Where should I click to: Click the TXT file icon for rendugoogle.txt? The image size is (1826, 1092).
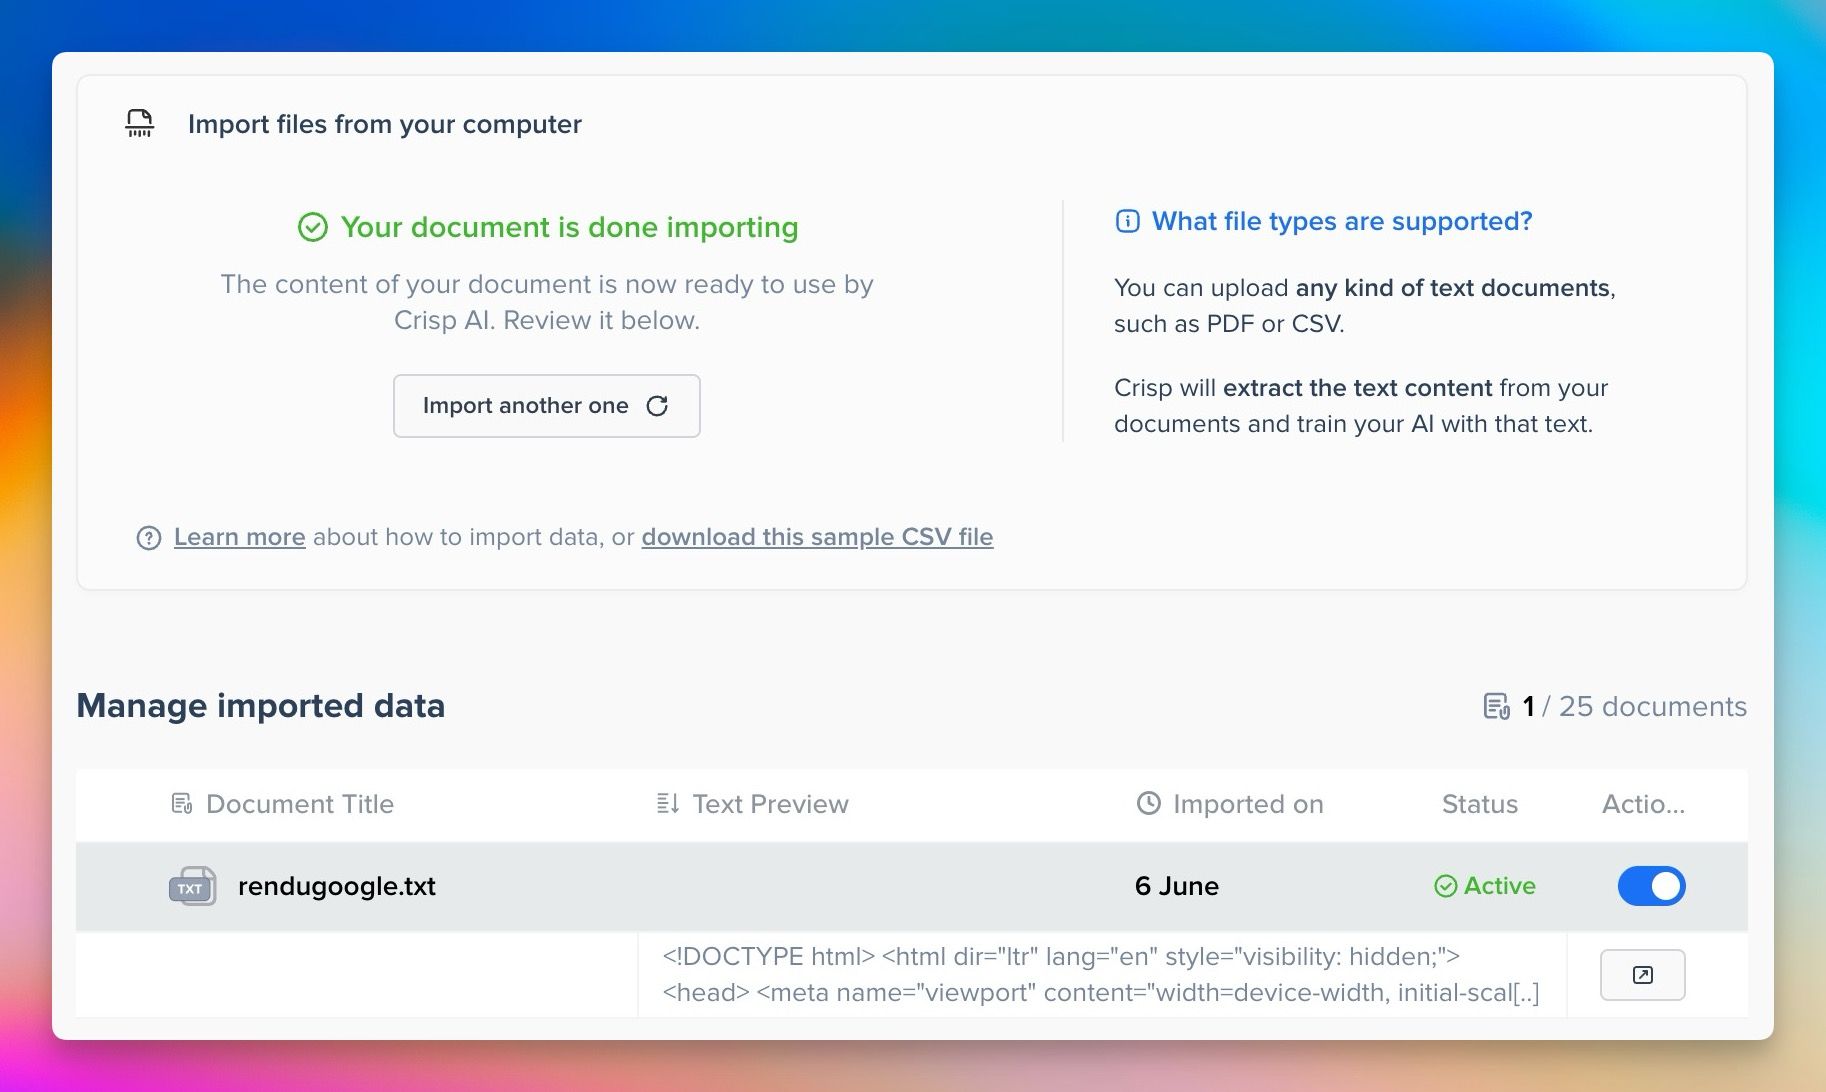193,886
